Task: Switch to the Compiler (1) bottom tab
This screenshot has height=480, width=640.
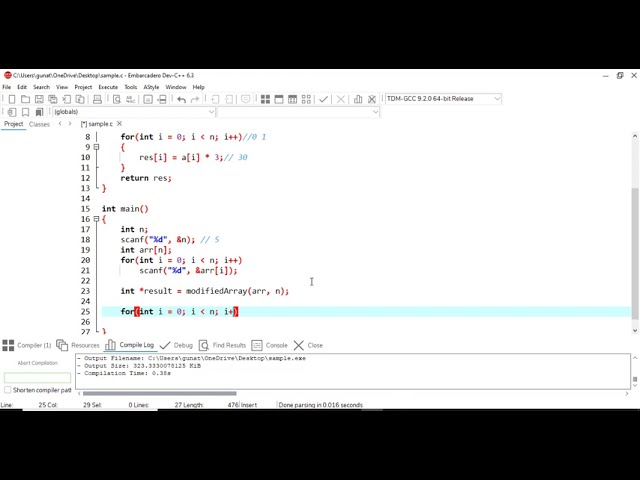Action: tap(27, 345)
